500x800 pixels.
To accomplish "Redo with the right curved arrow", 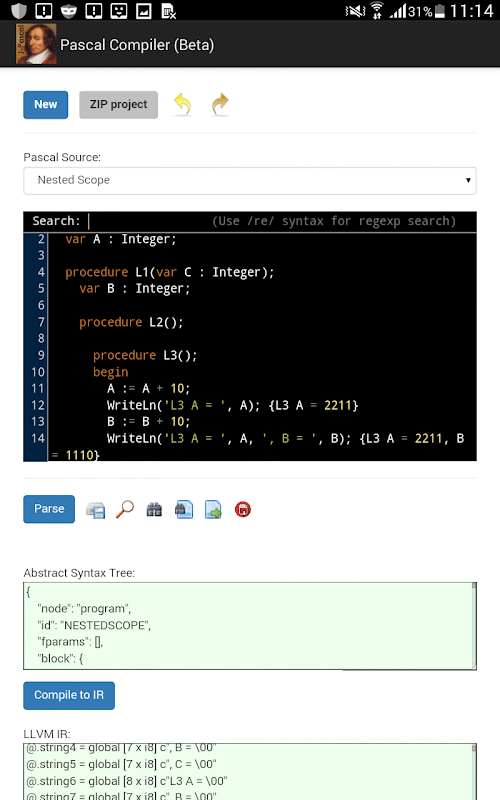I will click(x=220, y=105).
